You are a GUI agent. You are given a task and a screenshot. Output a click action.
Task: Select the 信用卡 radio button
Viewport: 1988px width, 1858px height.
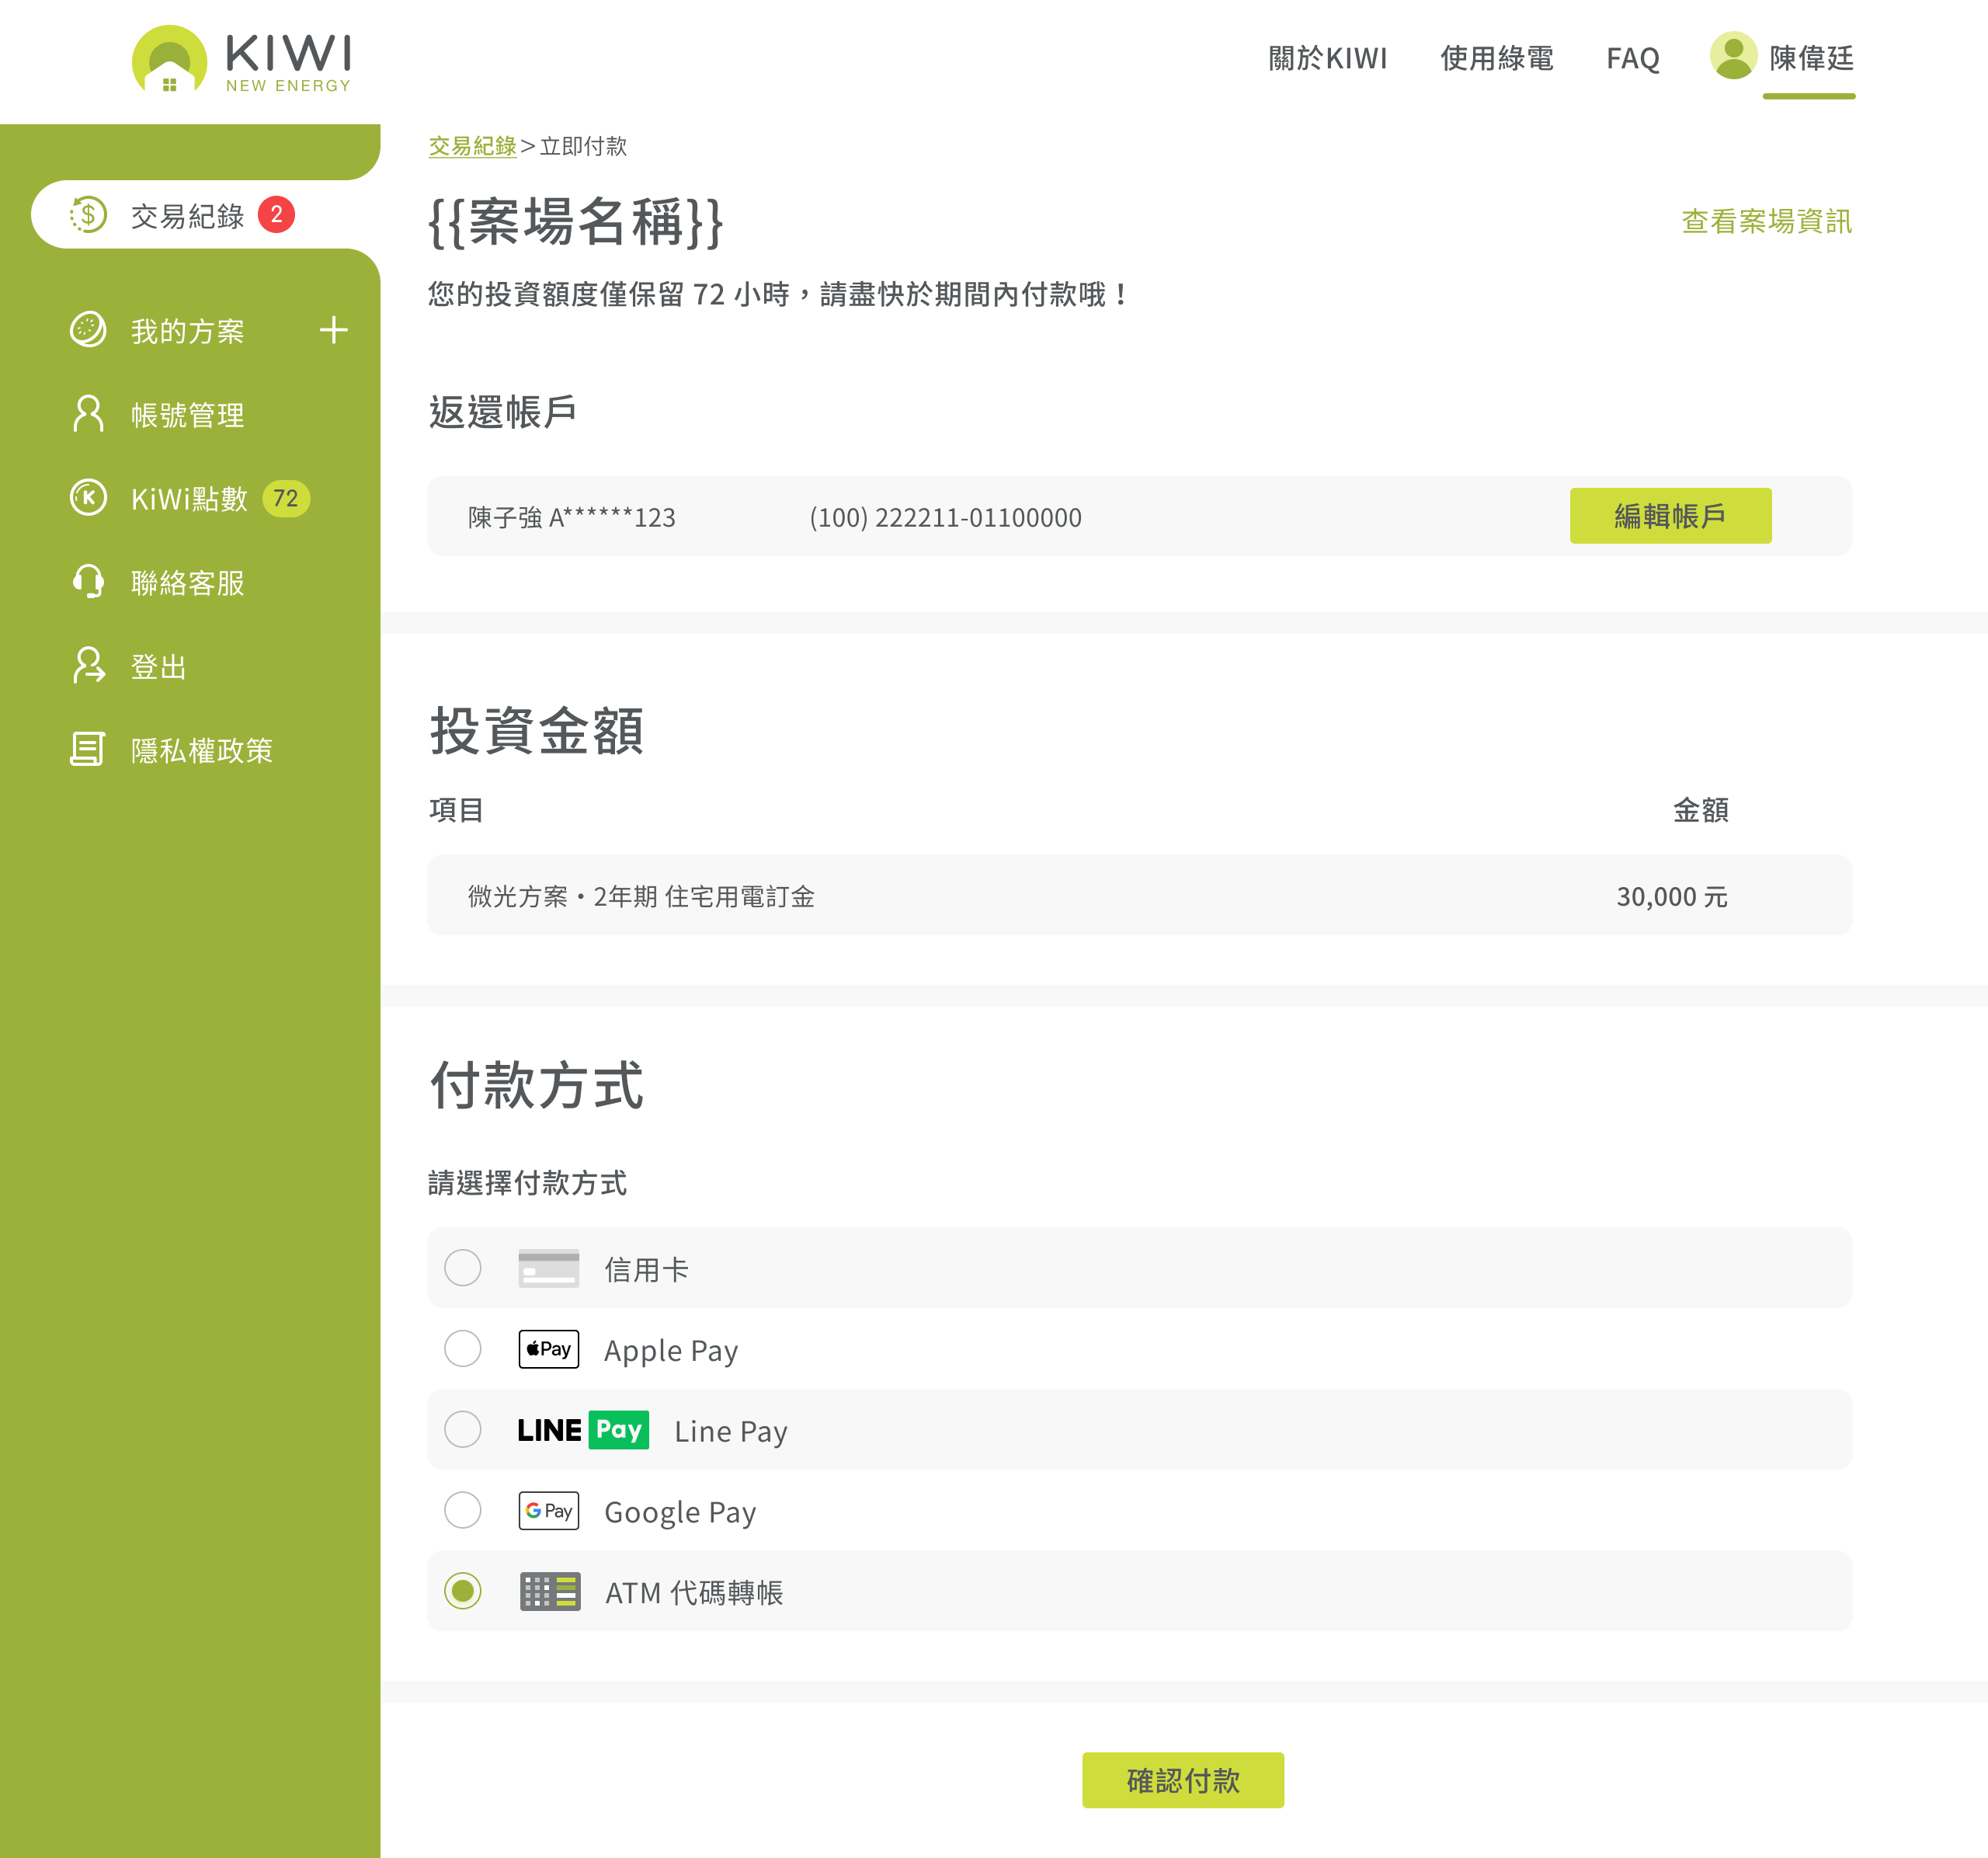point(463,1268)
